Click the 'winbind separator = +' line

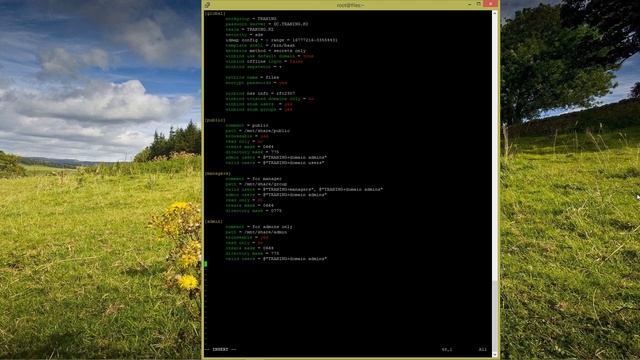(x=253, y=67)
